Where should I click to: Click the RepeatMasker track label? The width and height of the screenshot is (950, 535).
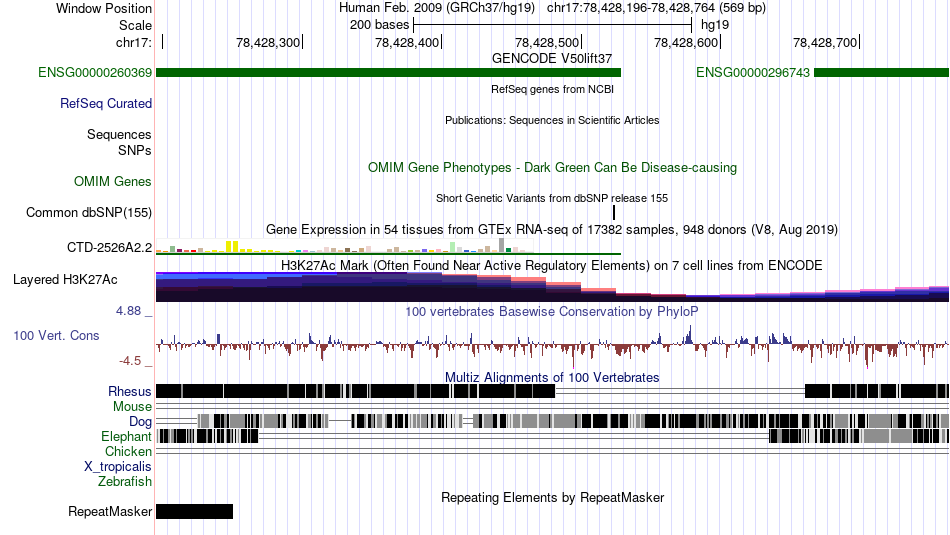point(110,512)
